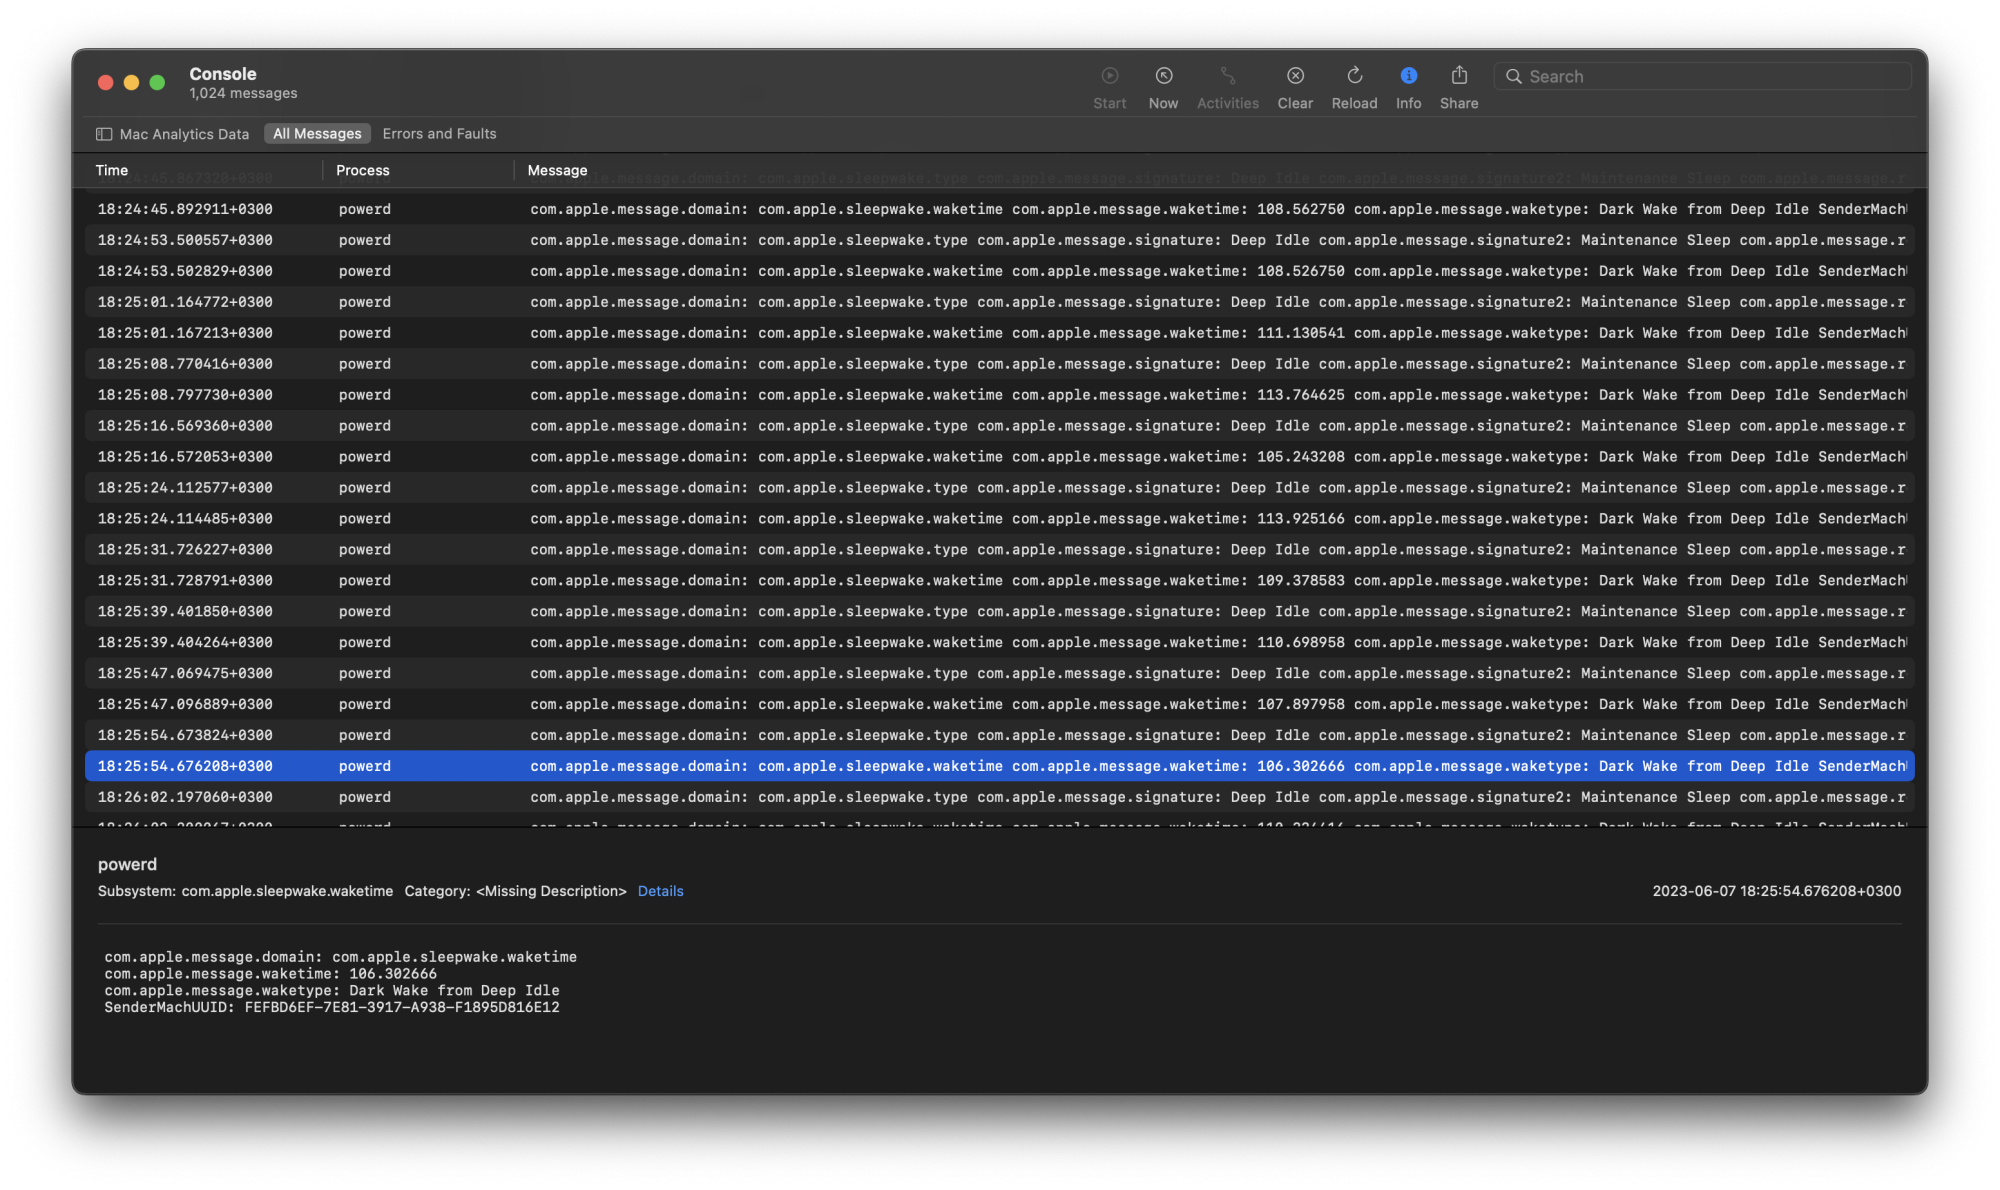Click waketime: 106.302666 line in details
Screen dimensions: 2000x1190
[270, 974]
